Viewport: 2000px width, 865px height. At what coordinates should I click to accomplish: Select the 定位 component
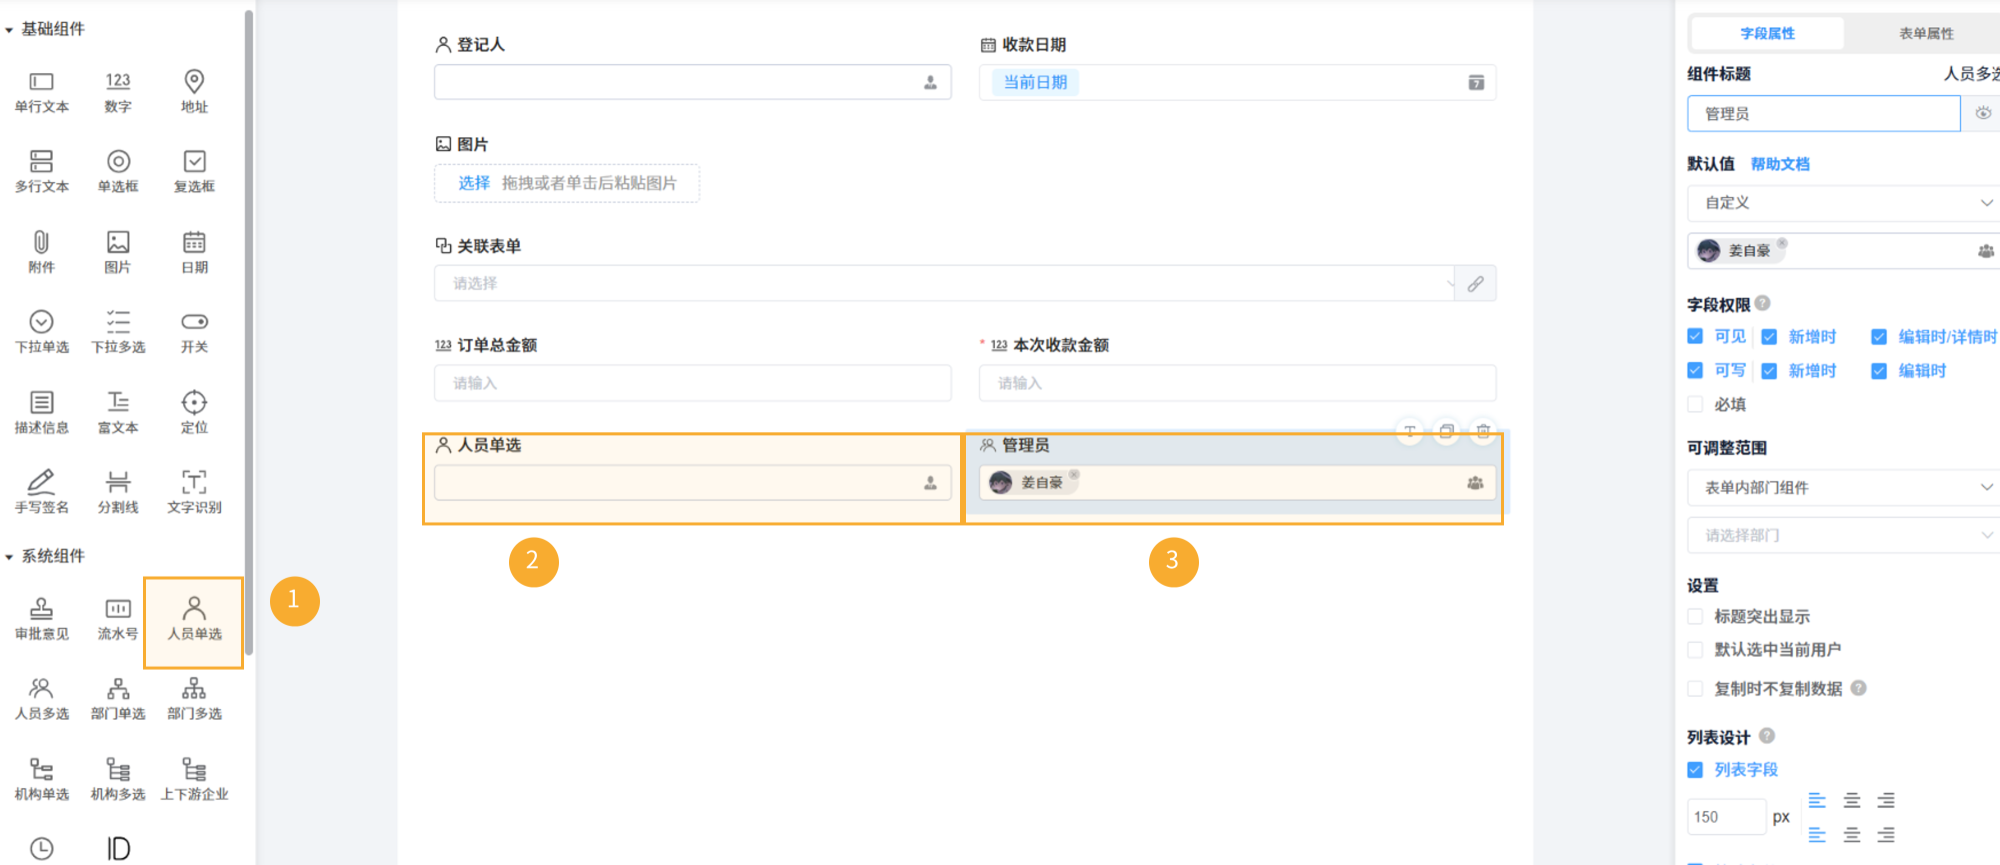194,414
